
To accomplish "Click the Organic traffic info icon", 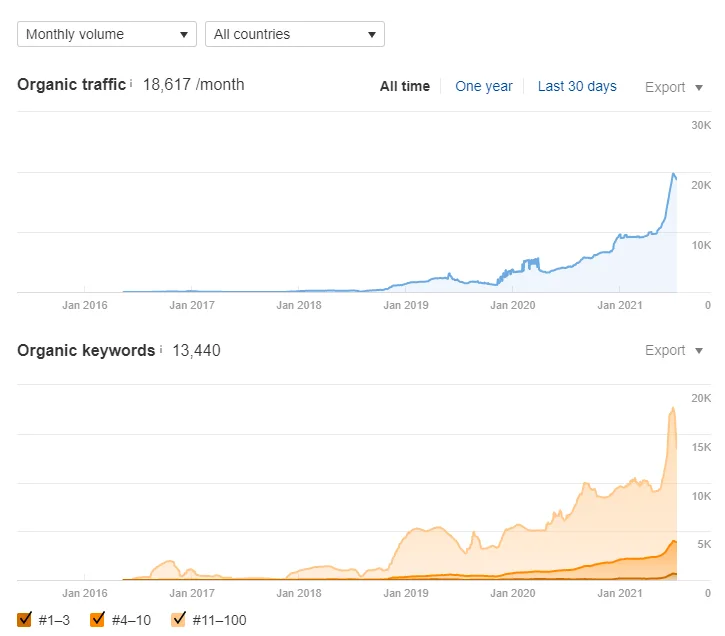I will click(131, 83).
